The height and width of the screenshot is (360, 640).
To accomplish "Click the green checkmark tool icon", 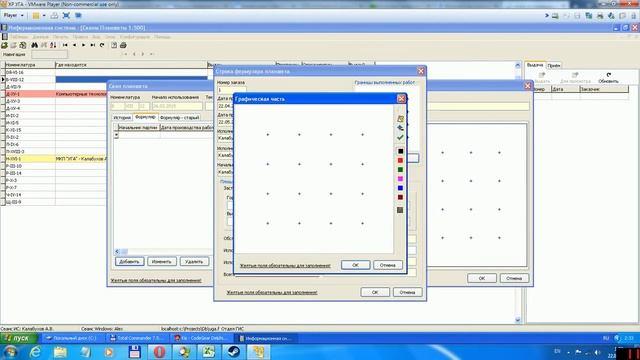I will 400,138.
